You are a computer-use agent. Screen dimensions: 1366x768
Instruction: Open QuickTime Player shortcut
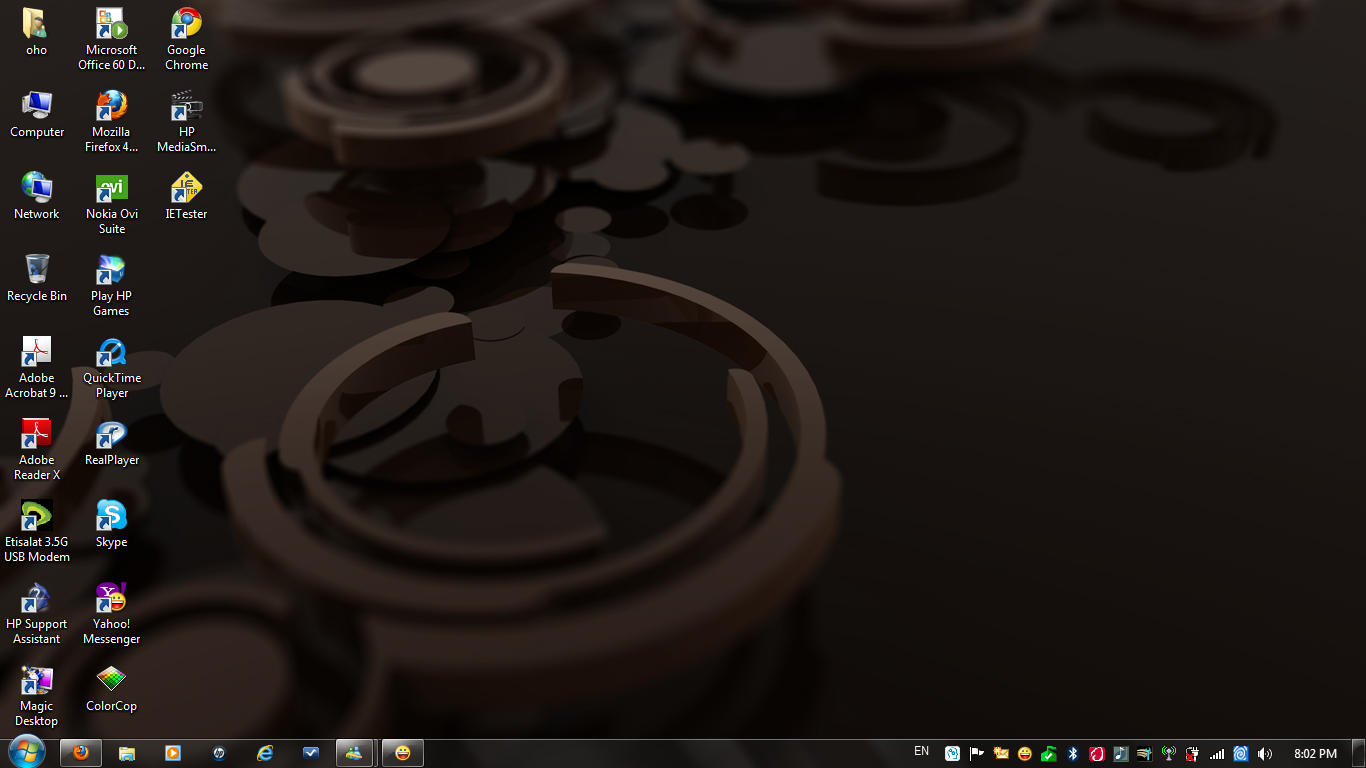tap(111, 353)
